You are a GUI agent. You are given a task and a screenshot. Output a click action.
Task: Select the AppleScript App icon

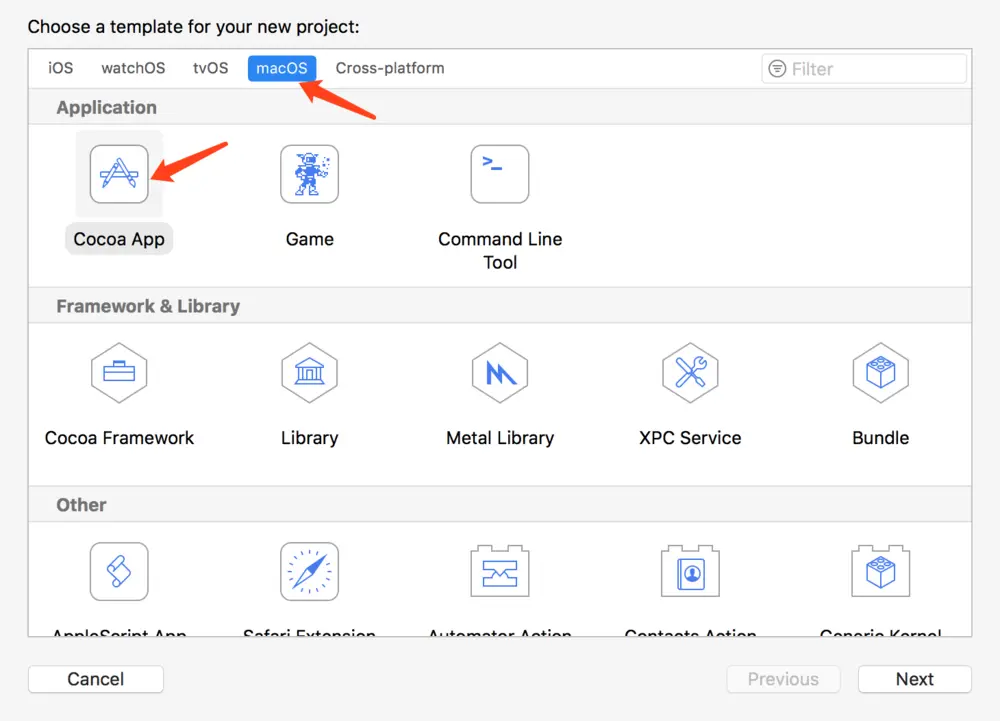click(119, 572)
